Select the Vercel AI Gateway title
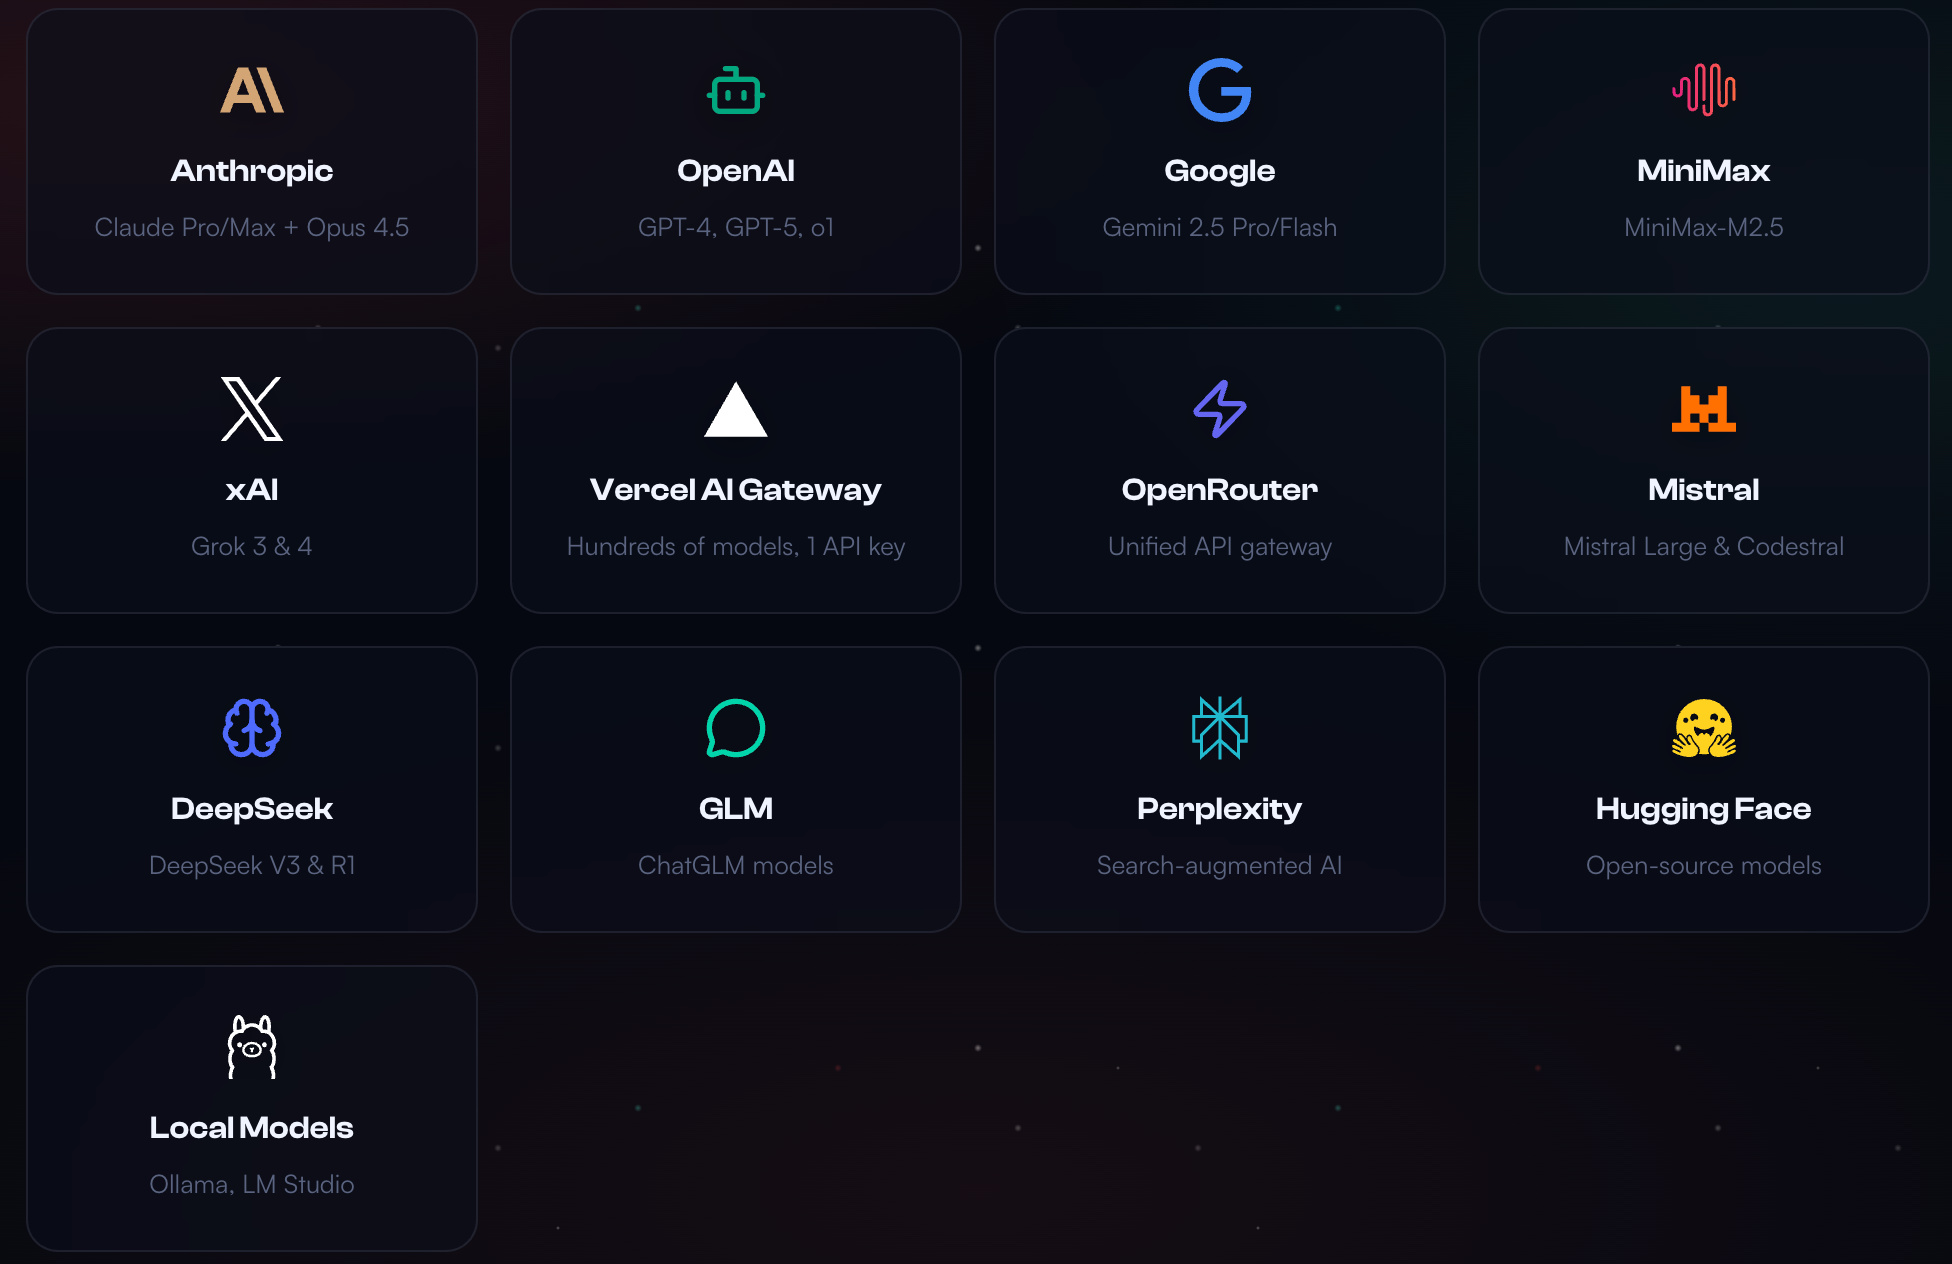The width and height of the screenshot is (1952, 1264). point(736,490)
